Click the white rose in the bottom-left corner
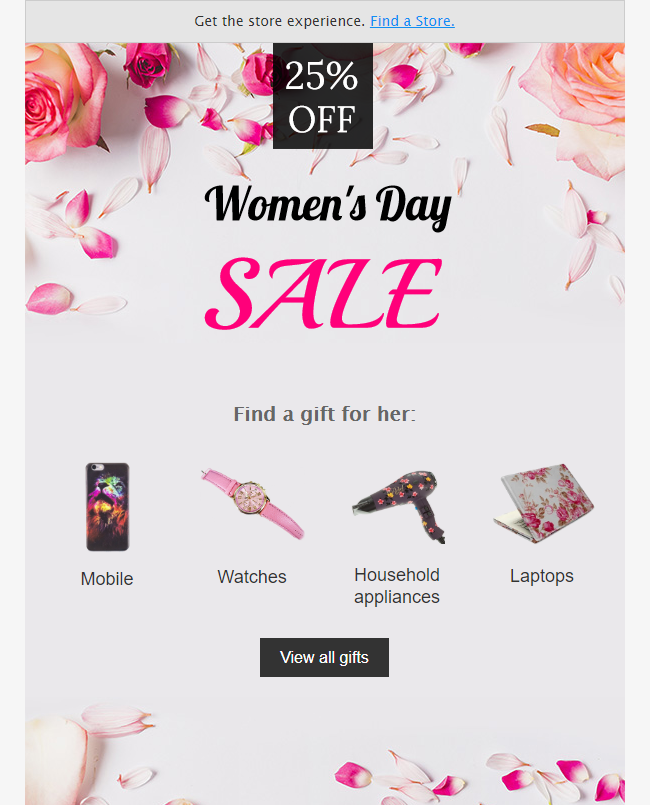650x805 pixels. point(55,765)
